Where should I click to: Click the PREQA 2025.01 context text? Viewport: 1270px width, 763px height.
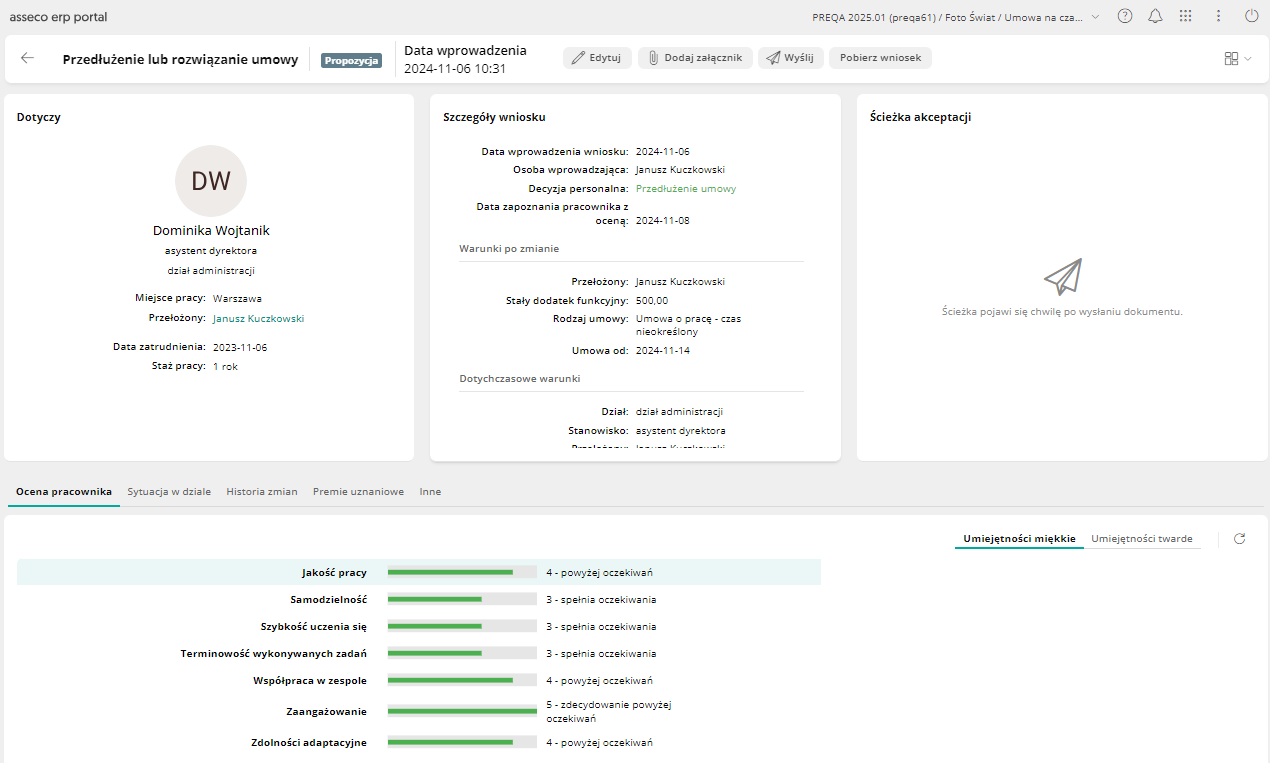[948, 17]
